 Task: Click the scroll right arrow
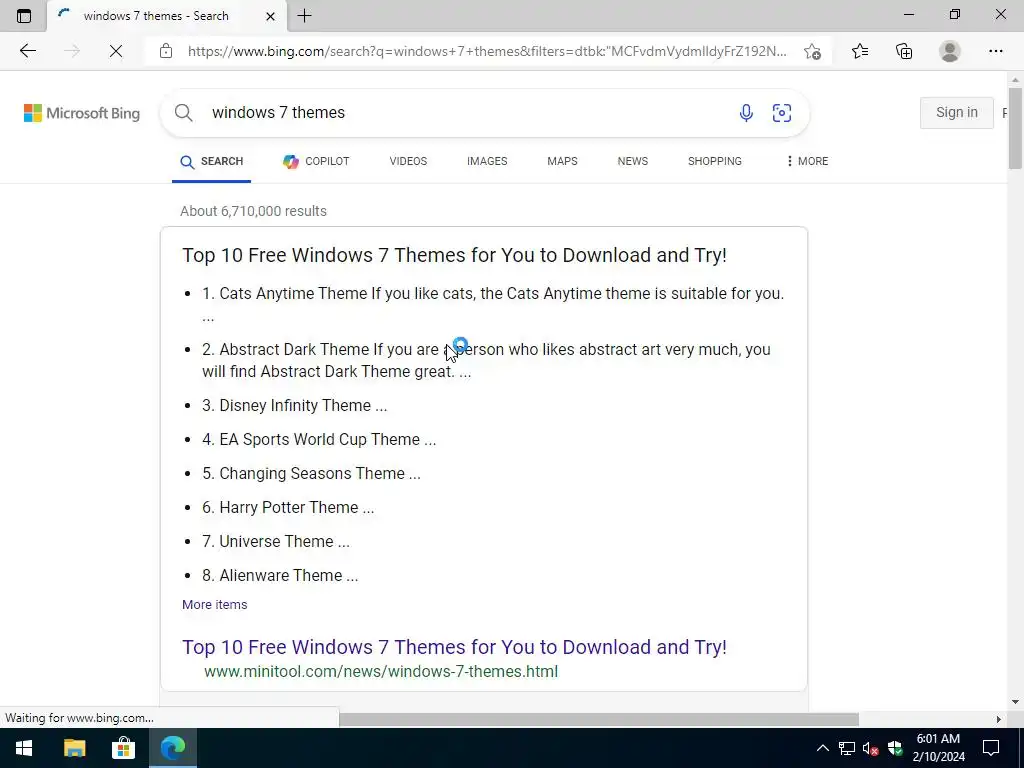(x=999, y=719)
